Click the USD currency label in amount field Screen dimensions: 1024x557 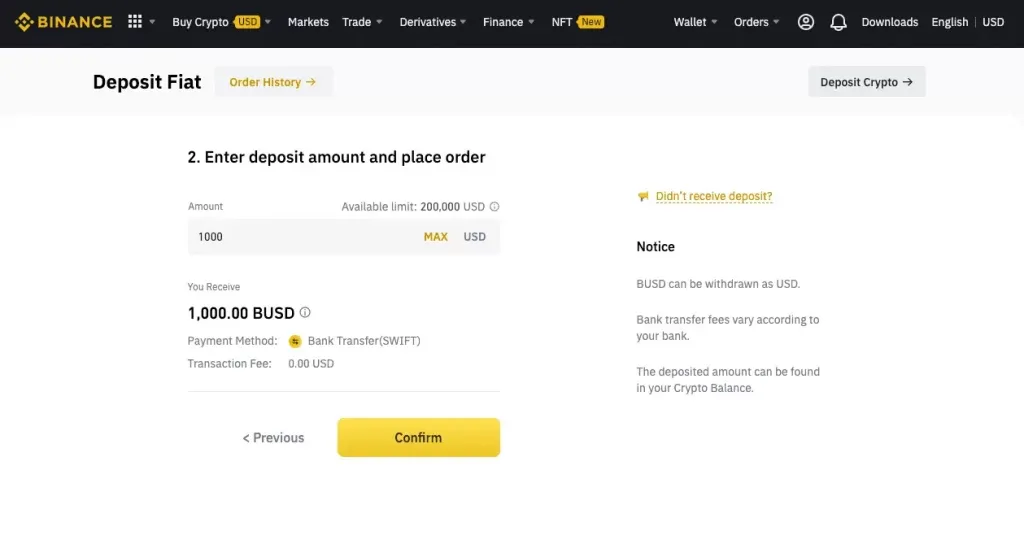coord(475,237)
